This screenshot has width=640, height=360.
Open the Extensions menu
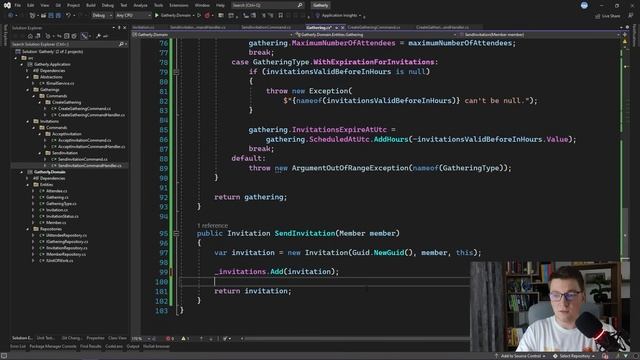point(179,5)
